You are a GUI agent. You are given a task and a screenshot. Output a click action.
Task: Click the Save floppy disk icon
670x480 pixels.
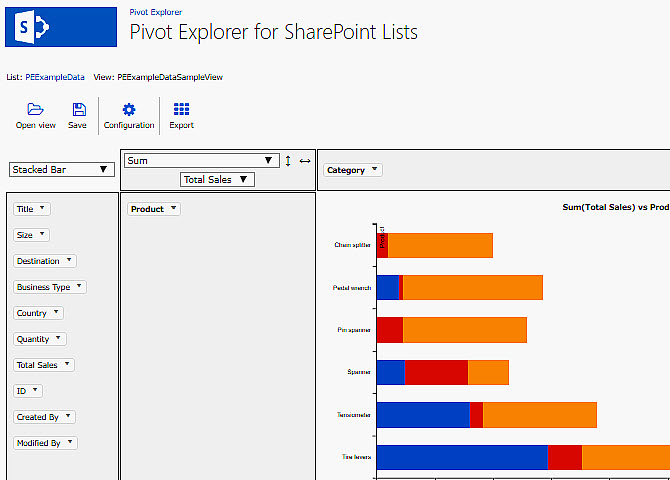(79, 109)
